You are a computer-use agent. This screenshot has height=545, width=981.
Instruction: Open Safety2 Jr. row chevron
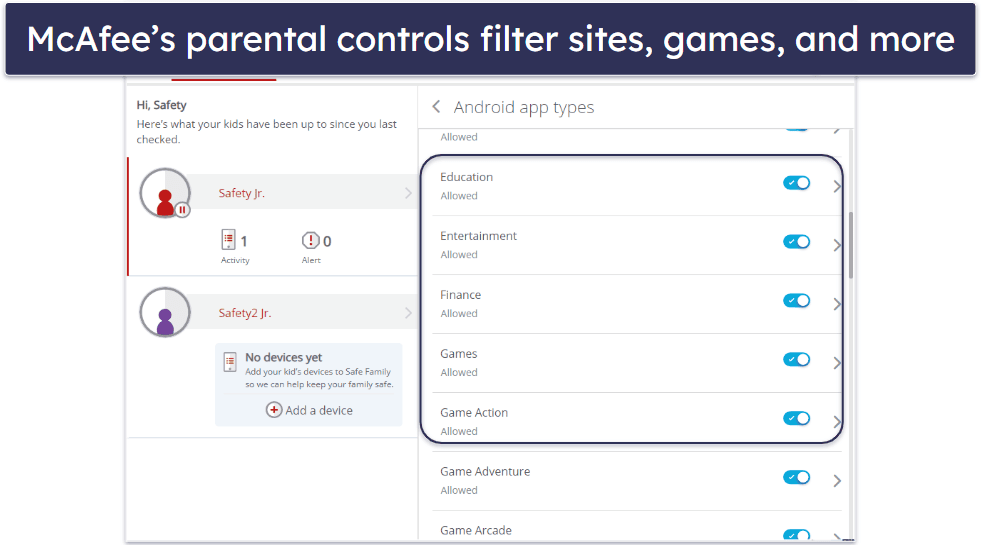click(408, 312)
